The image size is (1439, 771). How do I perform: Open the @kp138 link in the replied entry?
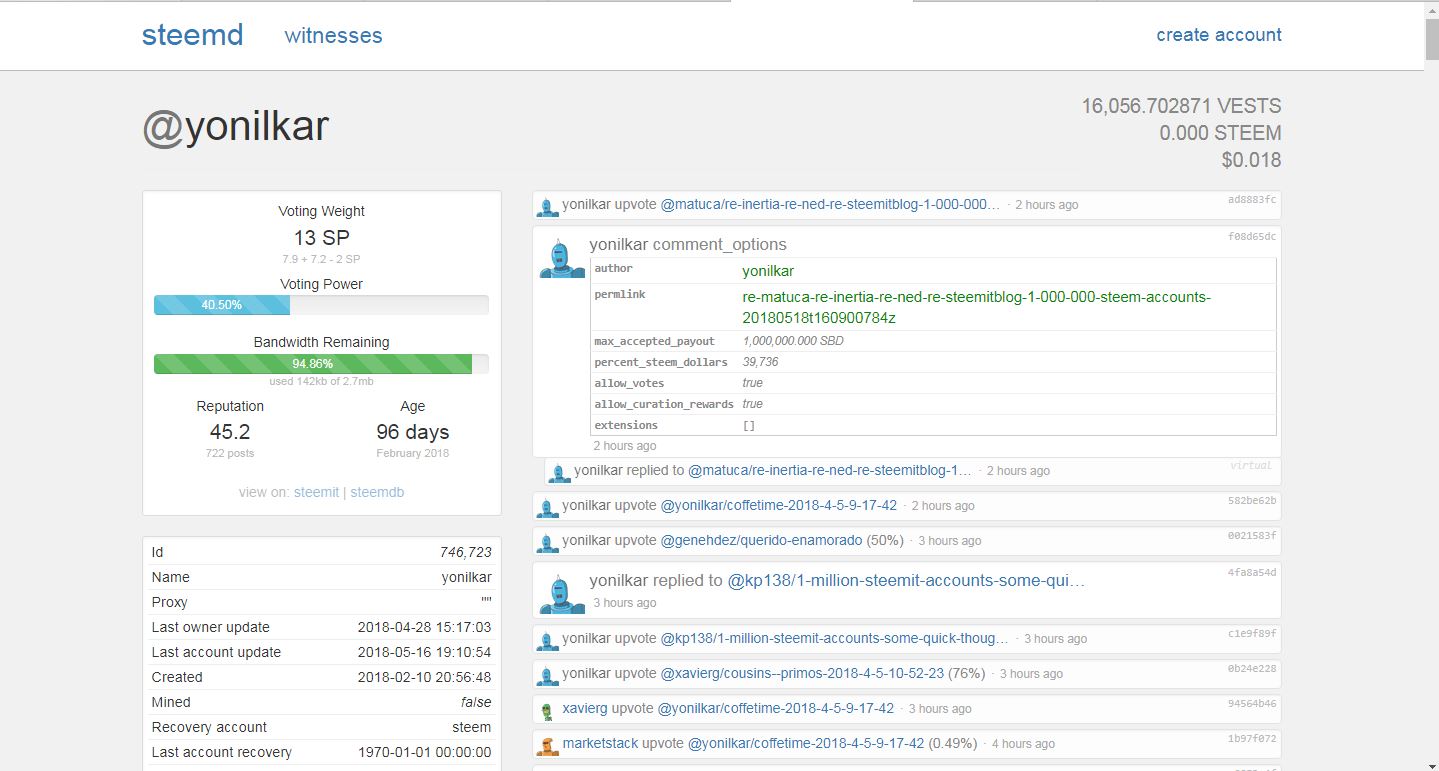pyautogui.click(x=906, y=580)
